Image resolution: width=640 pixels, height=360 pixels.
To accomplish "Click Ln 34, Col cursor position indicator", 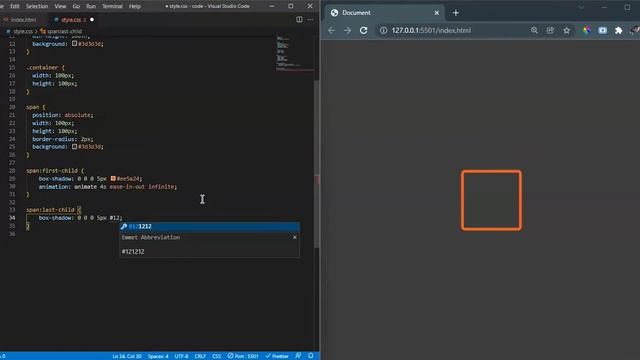I will pyautogui.click(x=127, y=356).
